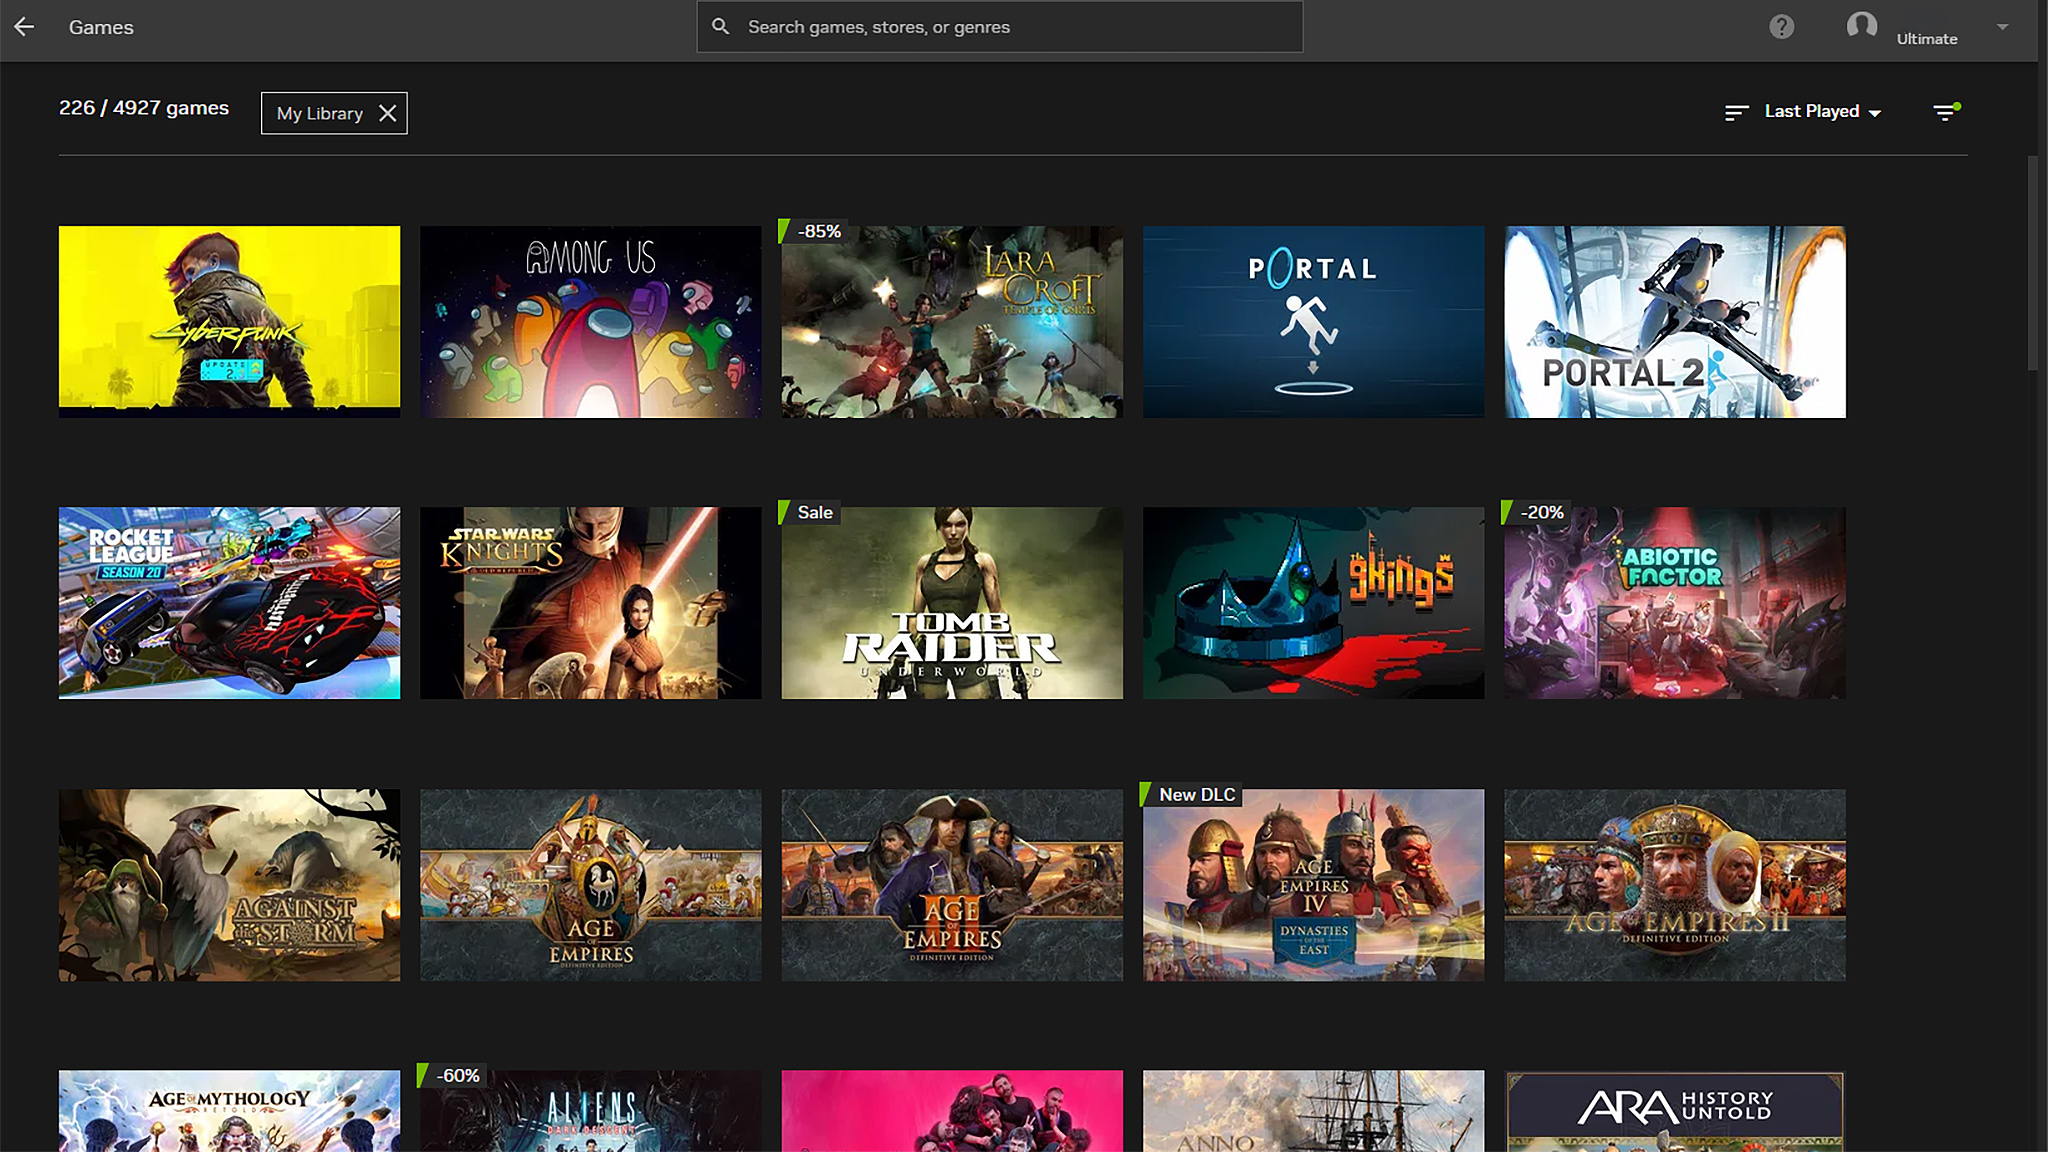Viewport: 2048px width, 1152px height.
Task: Open the Cyberpunk 2077 game tile
Action: point(228,321)
